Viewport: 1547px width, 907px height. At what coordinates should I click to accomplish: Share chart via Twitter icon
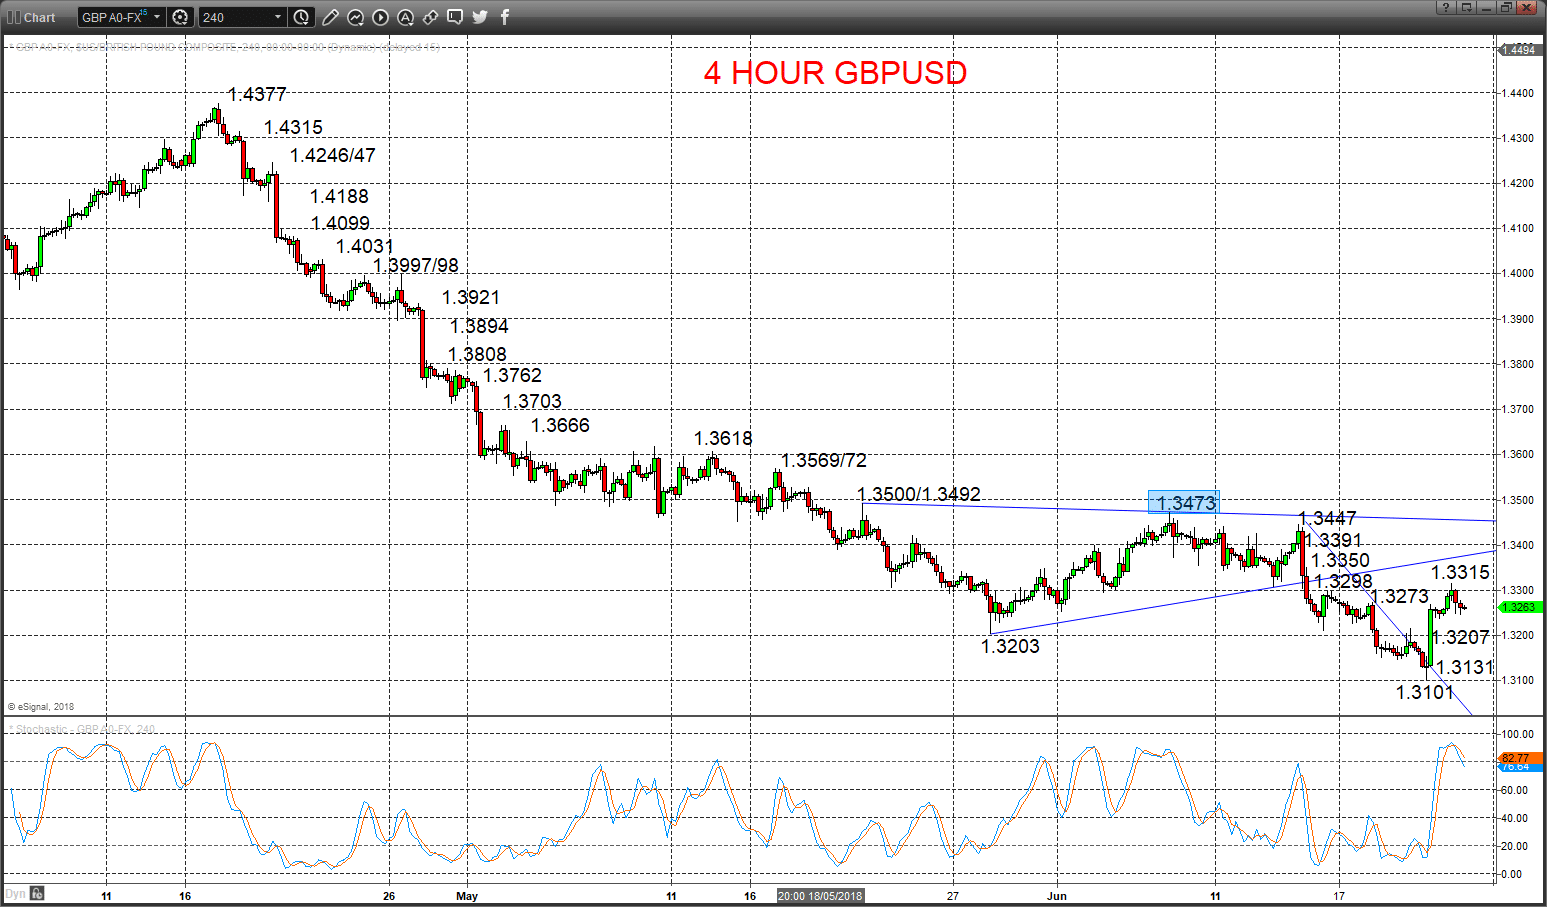click(480, 17)
